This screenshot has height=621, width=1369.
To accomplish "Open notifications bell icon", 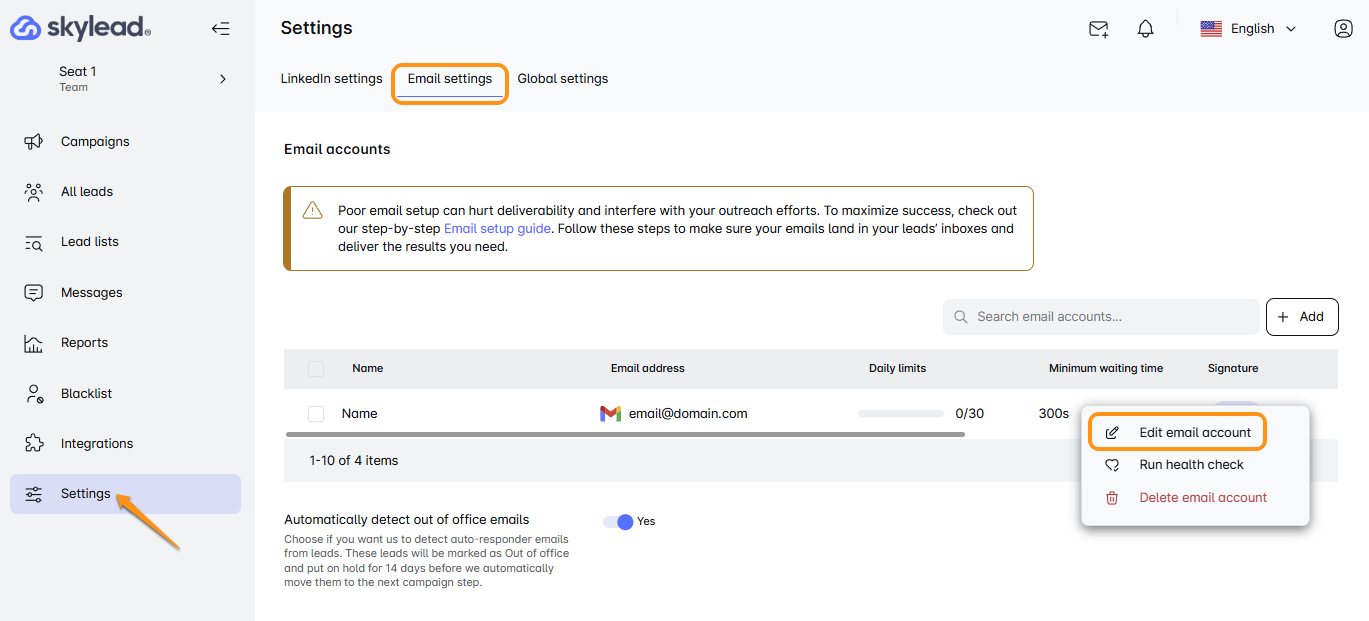I will pos(1146,29).
